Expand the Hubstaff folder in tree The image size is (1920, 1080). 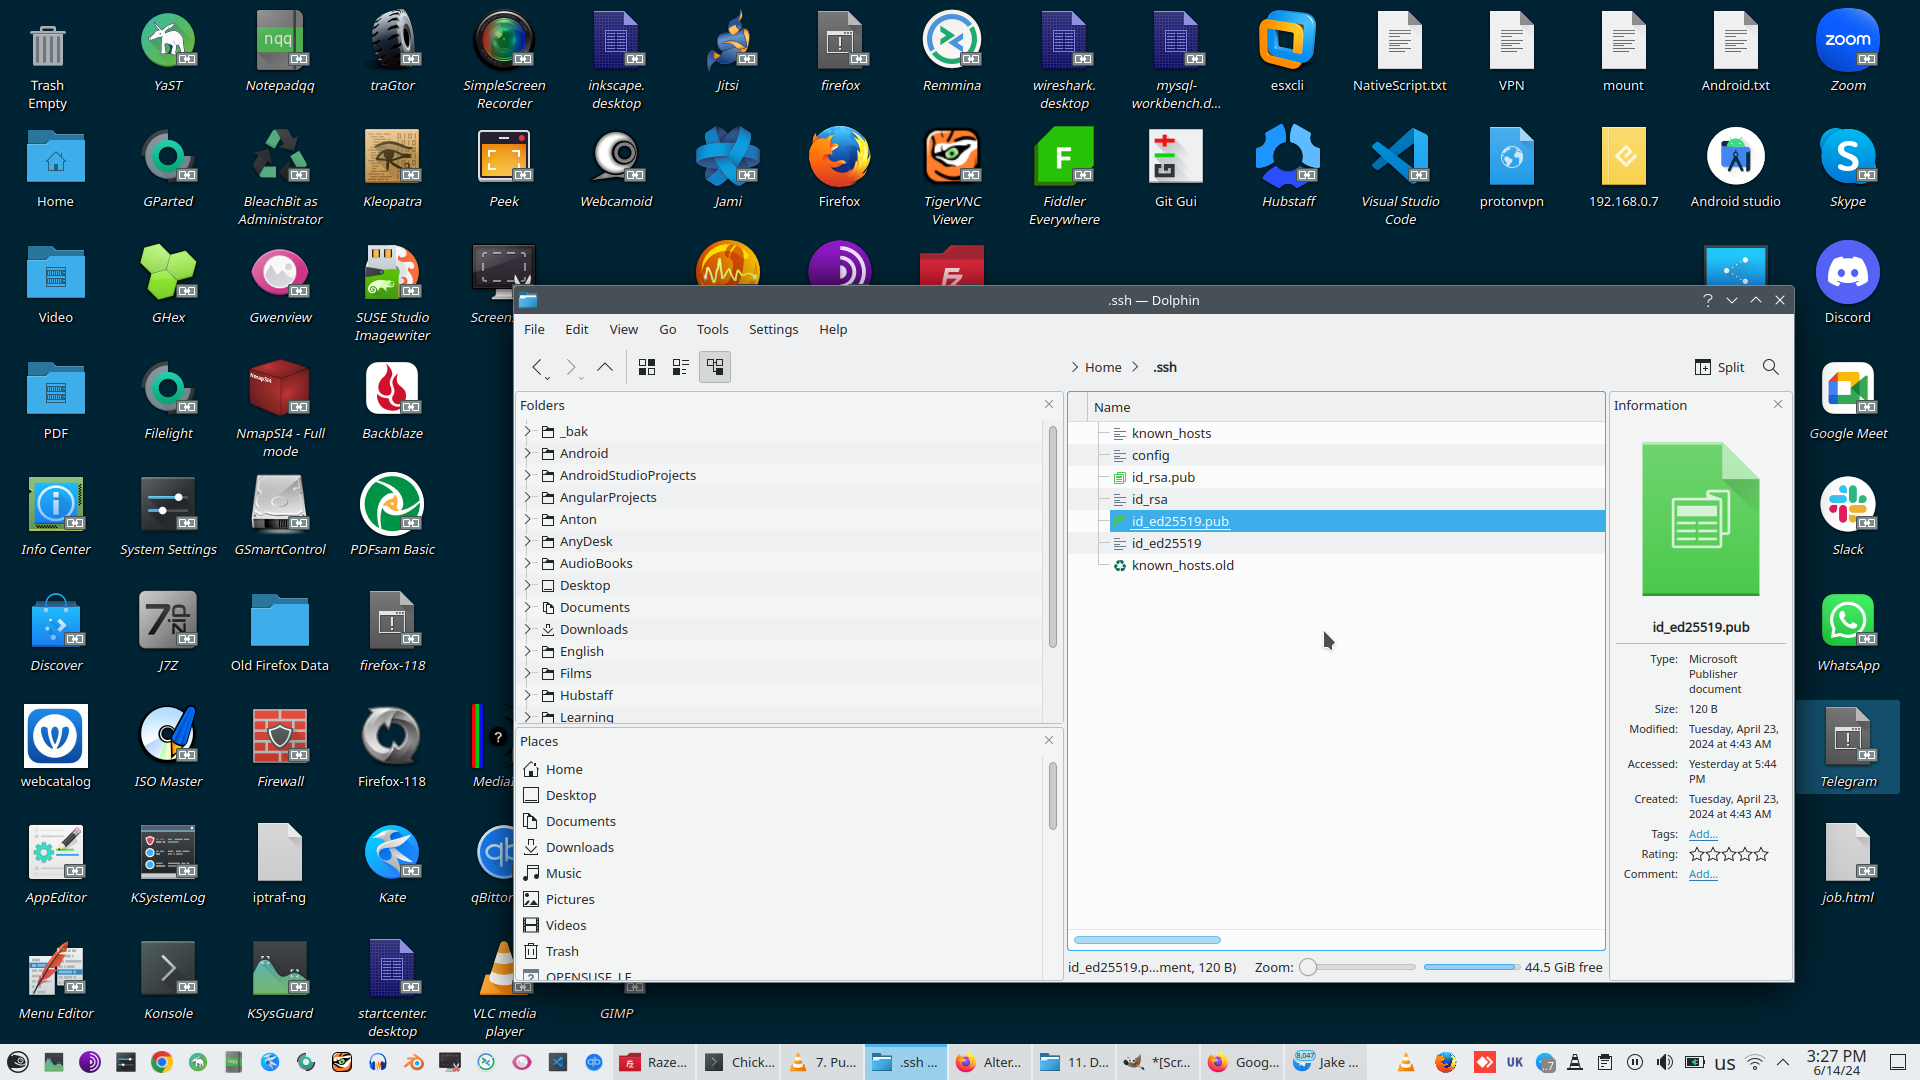(x=528, y=695)
